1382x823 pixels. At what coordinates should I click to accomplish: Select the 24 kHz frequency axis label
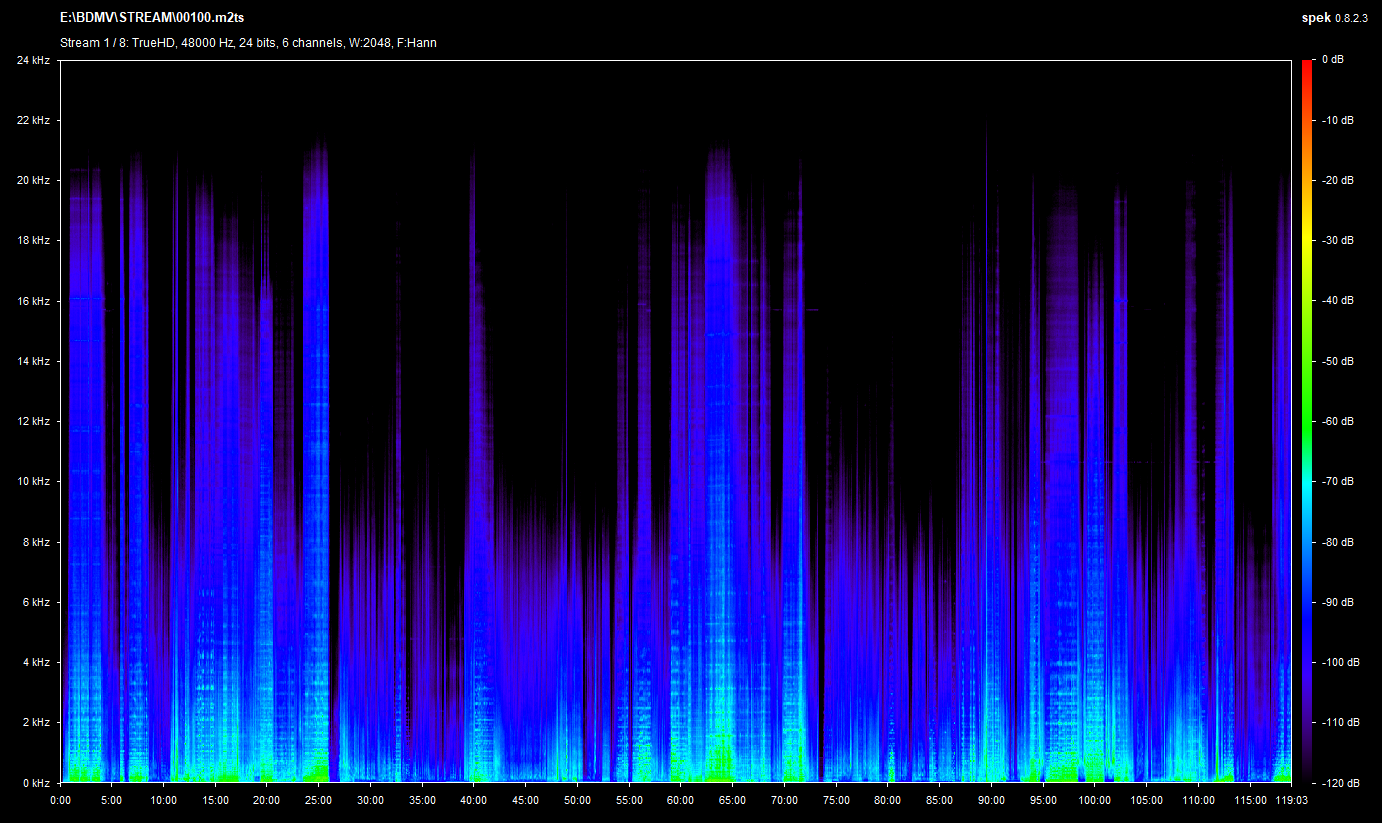[x=33, y=61]
